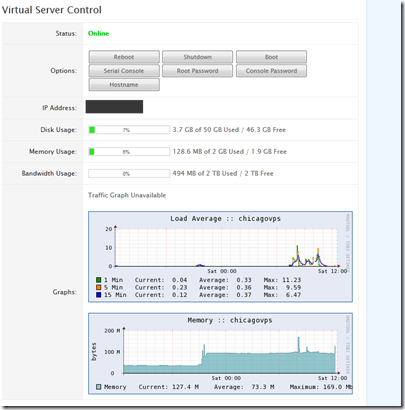Click the Shutdown button
Screen dimensions: 405x410
point(198,57)
